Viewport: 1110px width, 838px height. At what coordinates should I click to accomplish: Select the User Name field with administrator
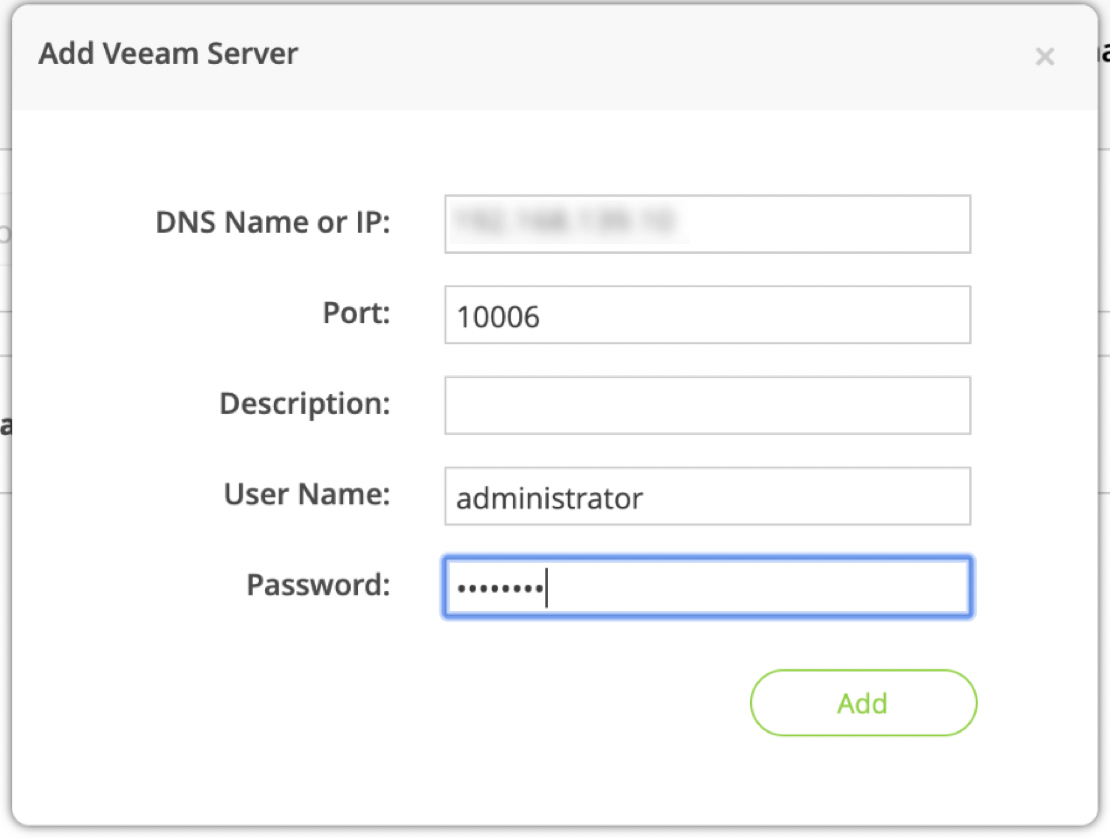click(707, 496)
